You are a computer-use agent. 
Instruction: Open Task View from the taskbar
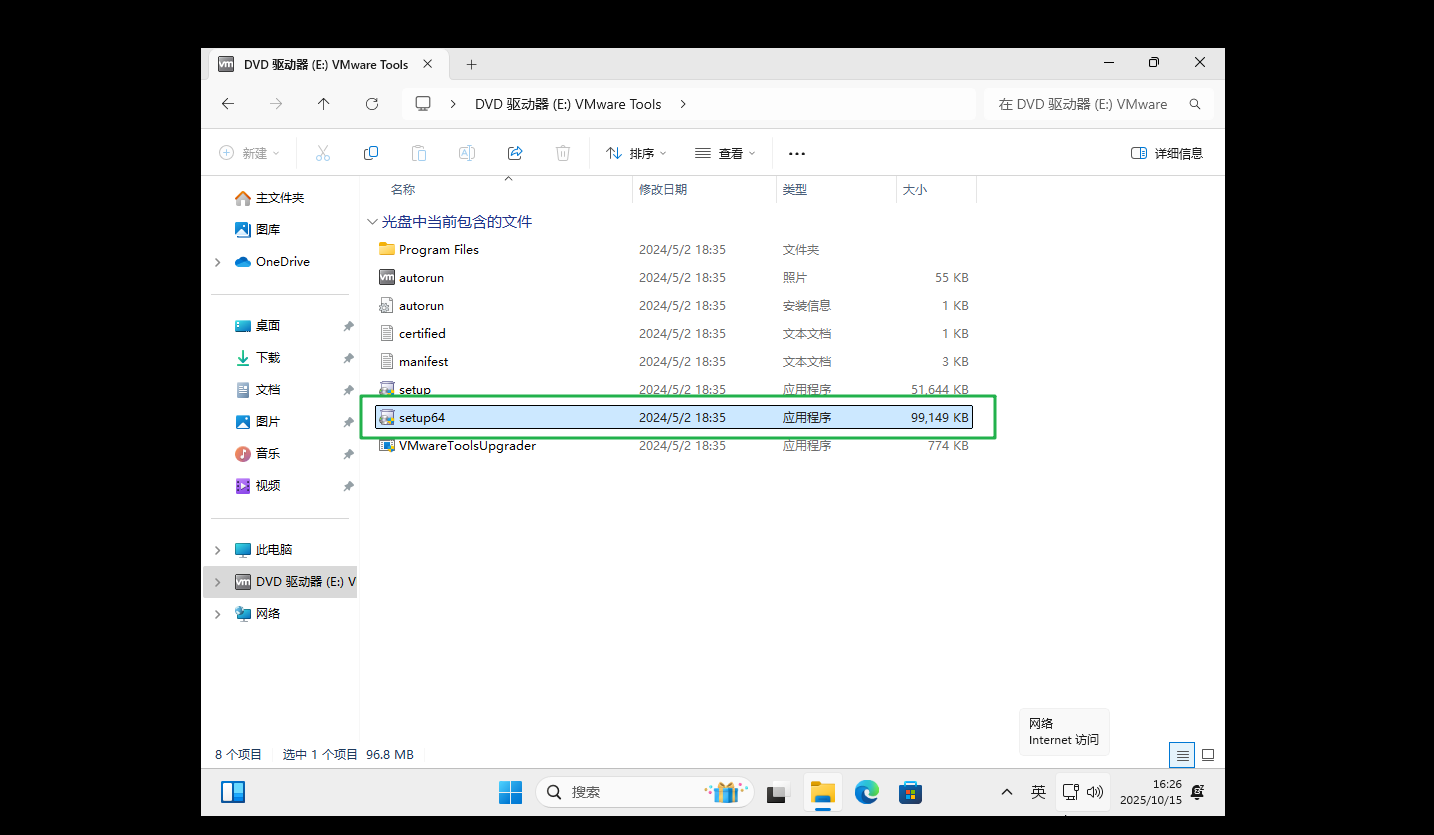pos(778,792)
